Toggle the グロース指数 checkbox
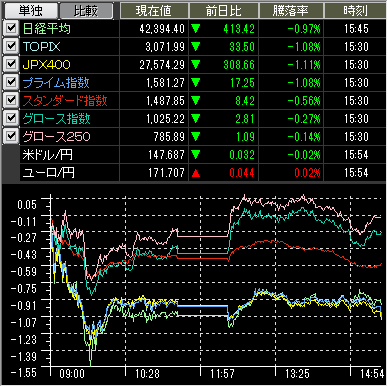 tap(11, 118)
